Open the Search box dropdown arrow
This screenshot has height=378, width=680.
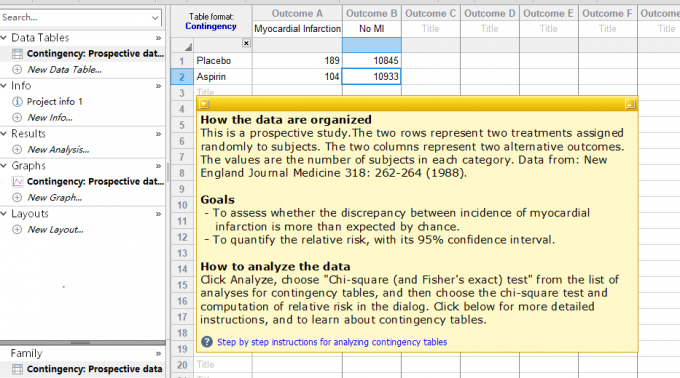pos(155,18)
